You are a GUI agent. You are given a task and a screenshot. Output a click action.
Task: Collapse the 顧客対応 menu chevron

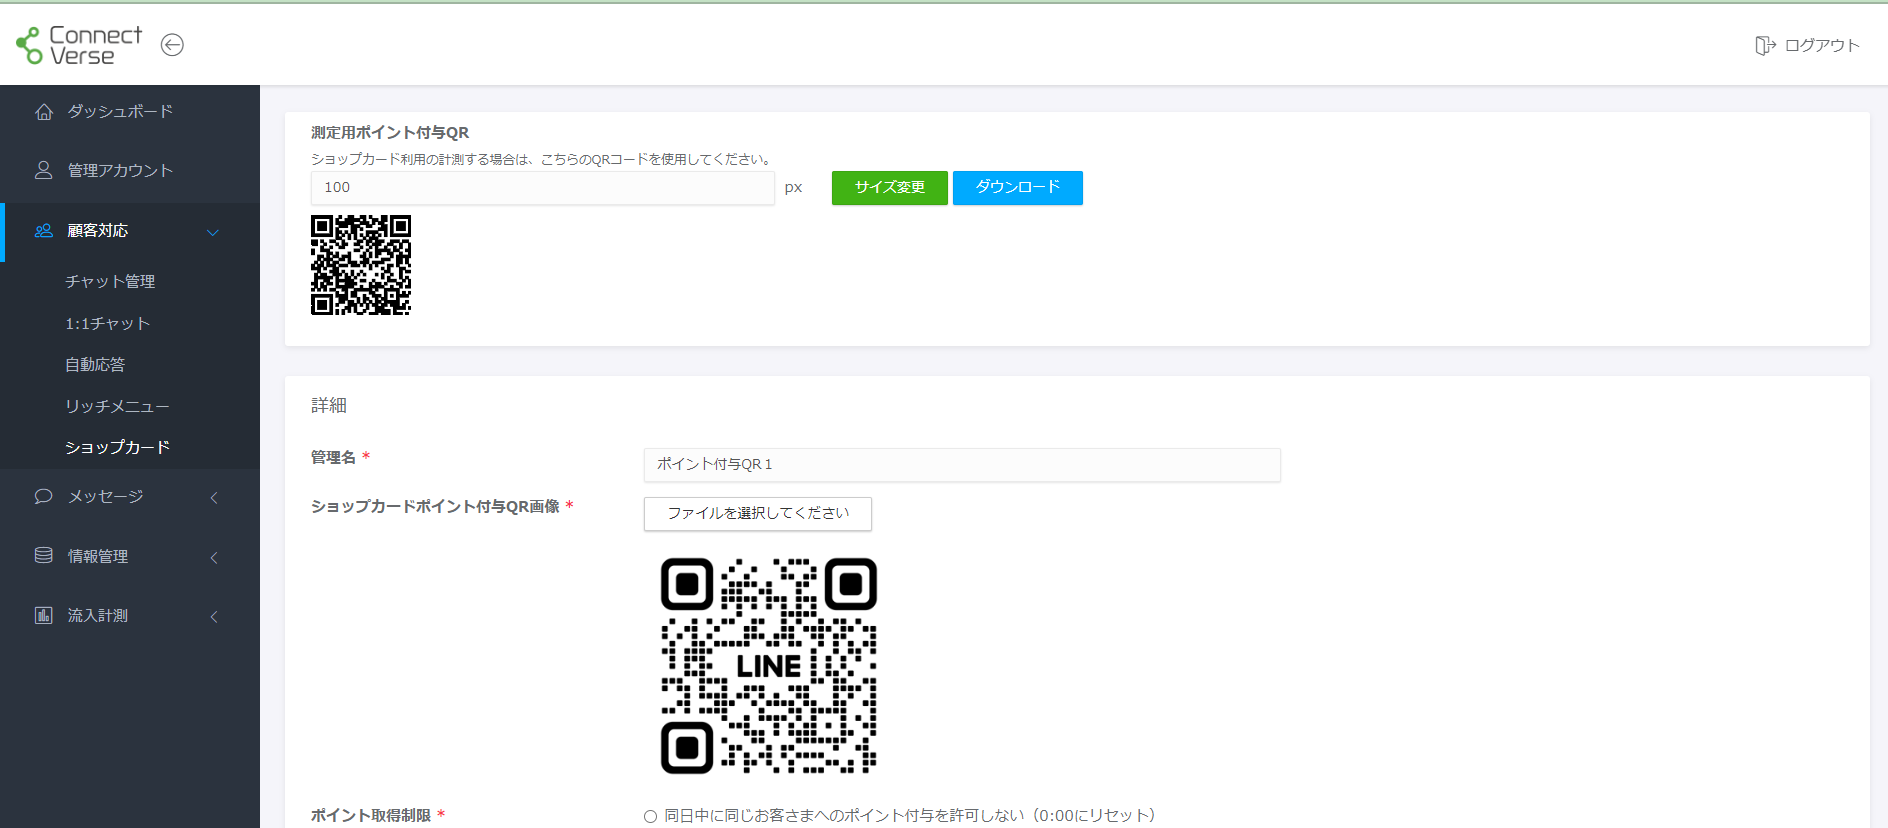213,232
